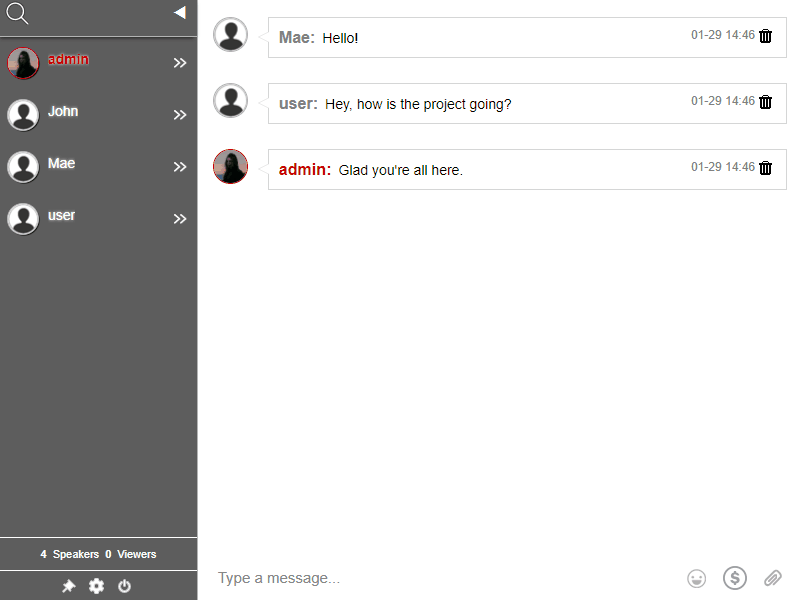Open the emoji picker

697,578
